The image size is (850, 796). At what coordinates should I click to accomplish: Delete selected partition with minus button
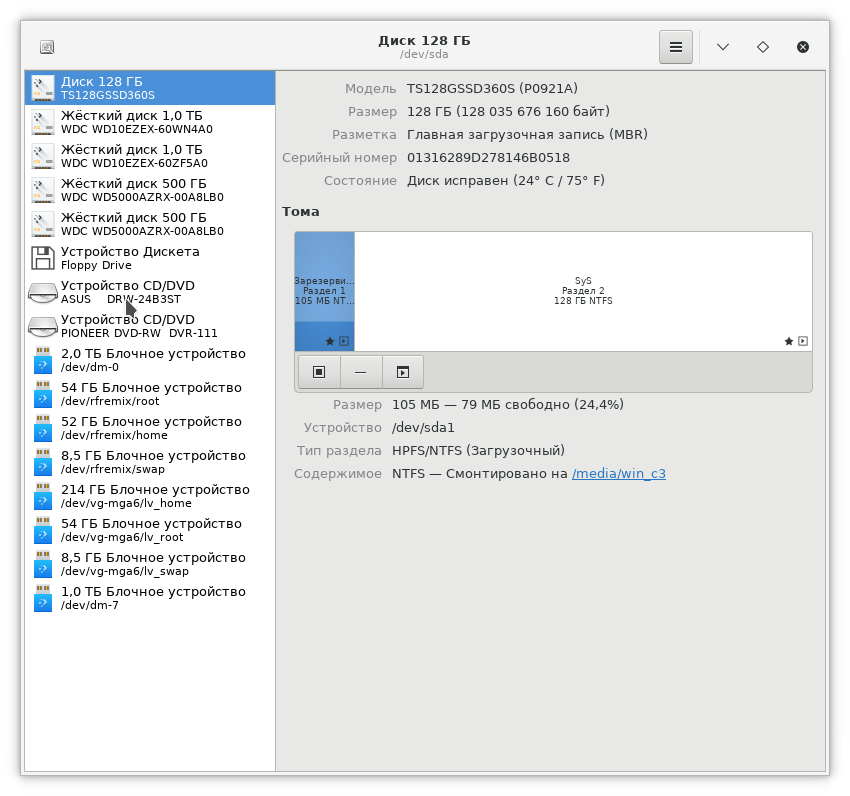[x=360, y=372]
